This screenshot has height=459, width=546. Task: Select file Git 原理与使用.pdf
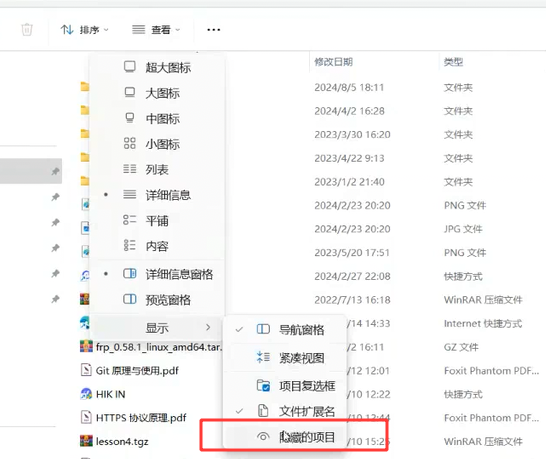pos(137,371)
